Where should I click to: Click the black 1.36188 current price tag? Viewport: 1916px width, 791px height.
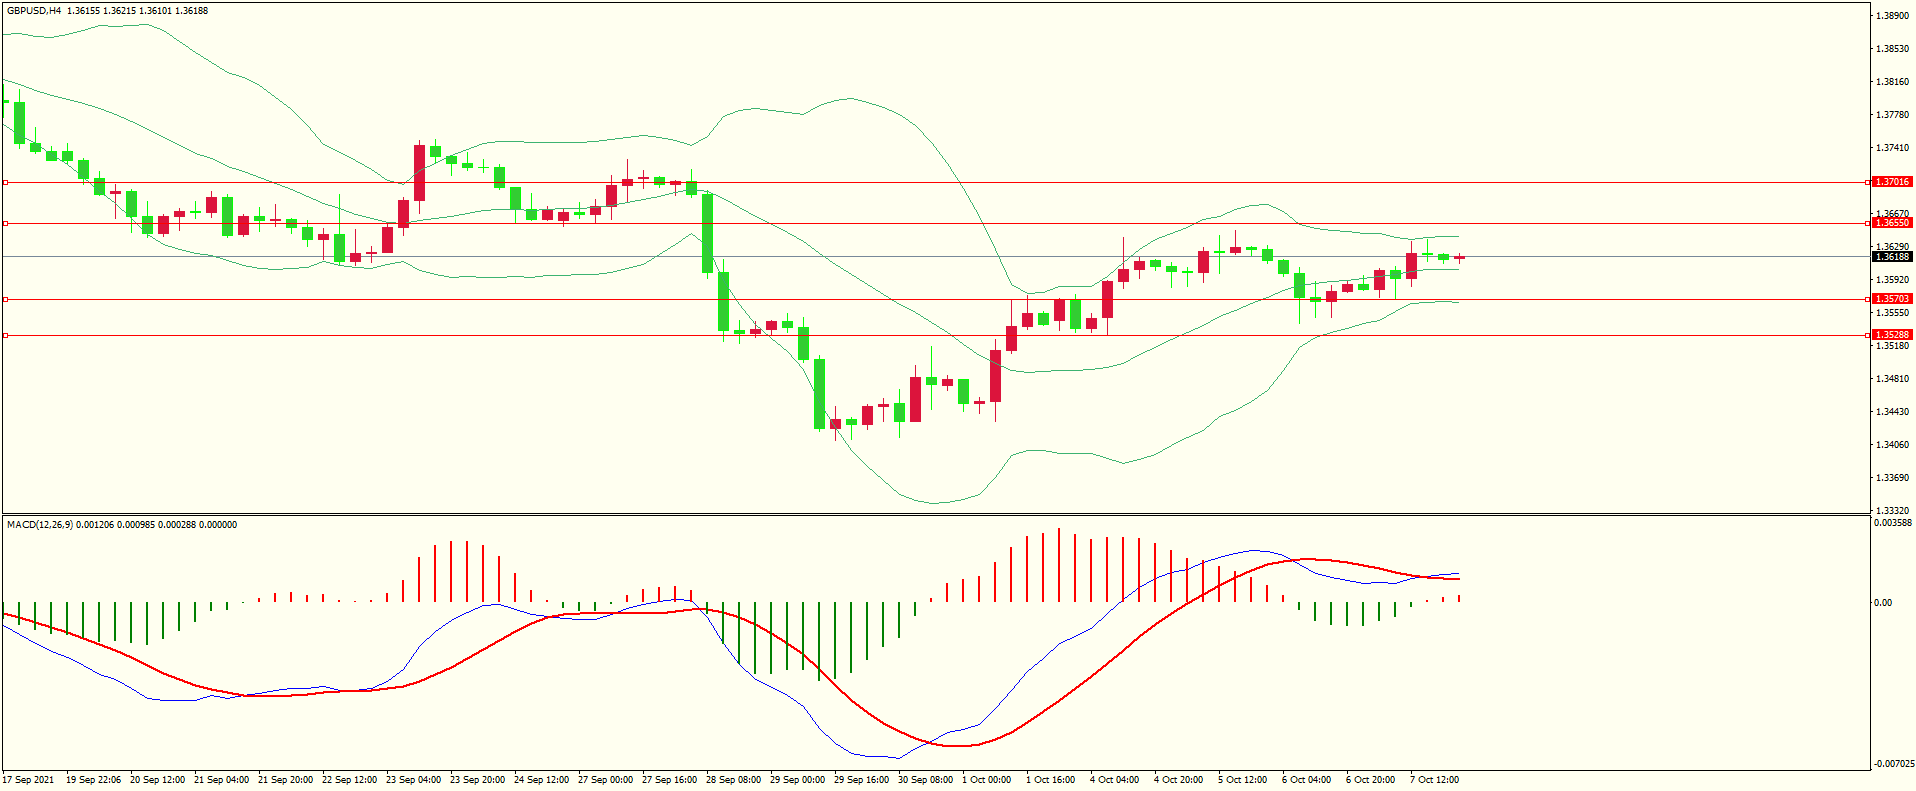[1891, 257]
